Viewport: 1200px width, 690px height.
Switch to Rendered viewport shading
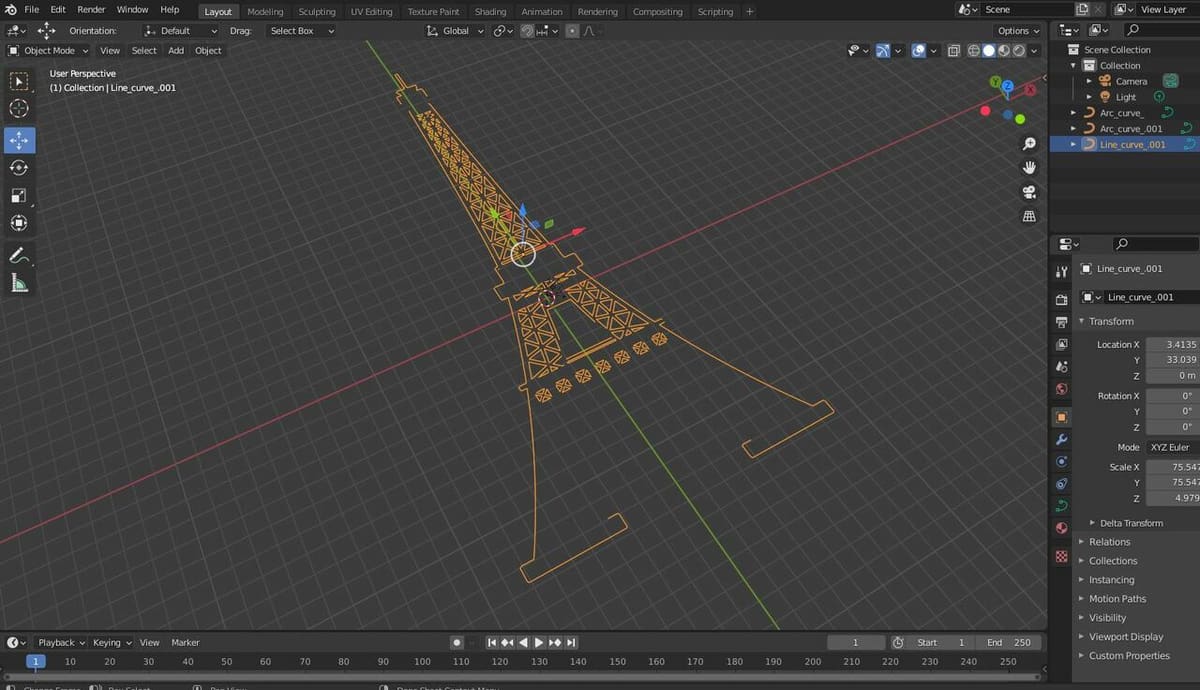coord(1019,51)
